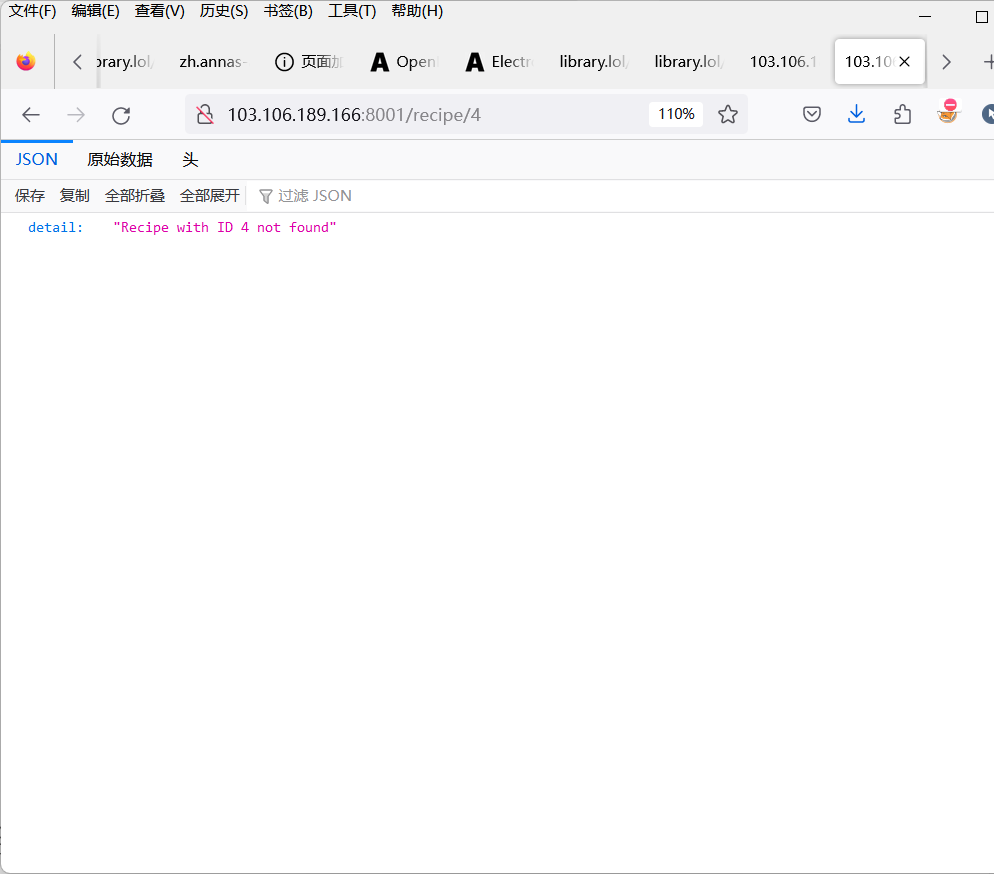994x874 pixels.
Task: Click the detail key
Action: click(x=55, y=228)
